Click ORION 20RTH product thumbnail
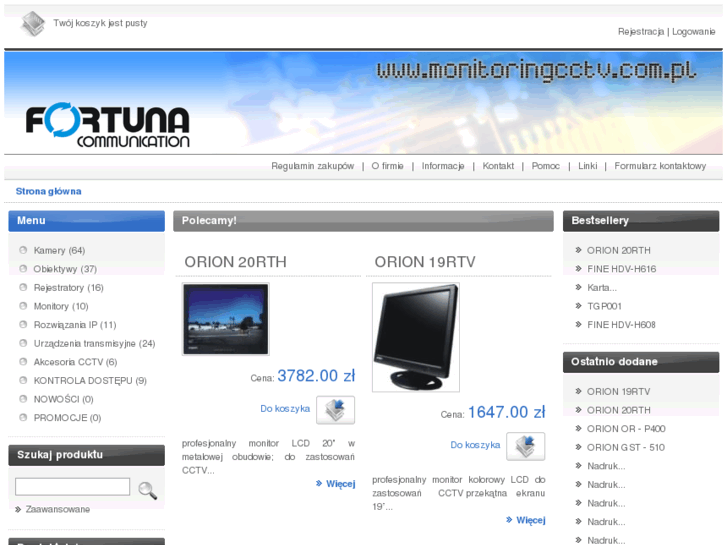The image size is (727, 545). (226, 319)
